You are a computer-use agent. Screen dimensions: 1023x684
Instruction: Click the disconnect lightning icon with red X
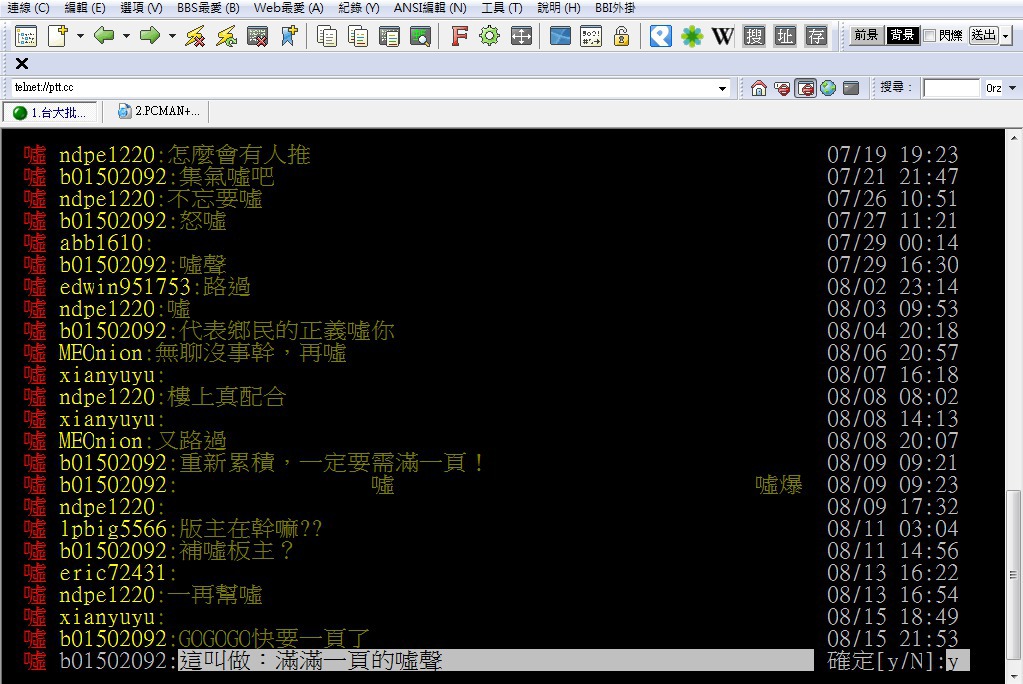tap(195, 36)
